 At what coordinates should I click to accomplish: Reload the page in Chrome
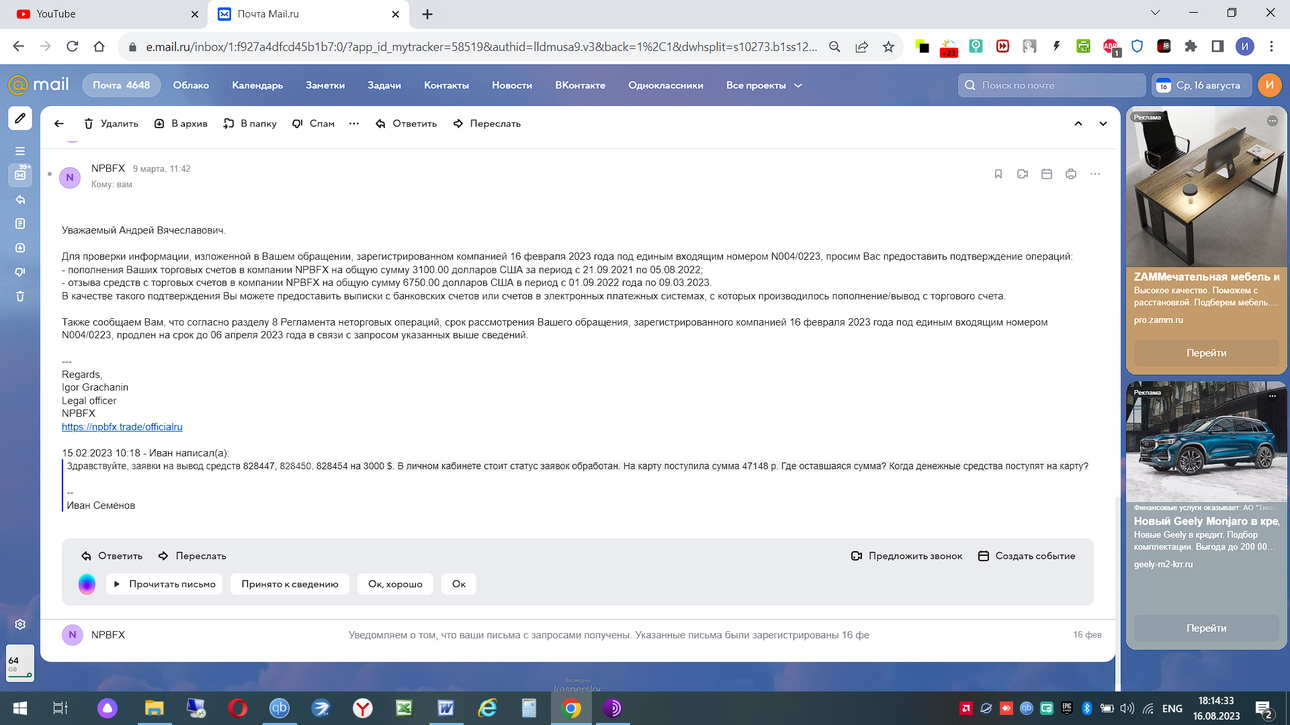pos(72,46)
